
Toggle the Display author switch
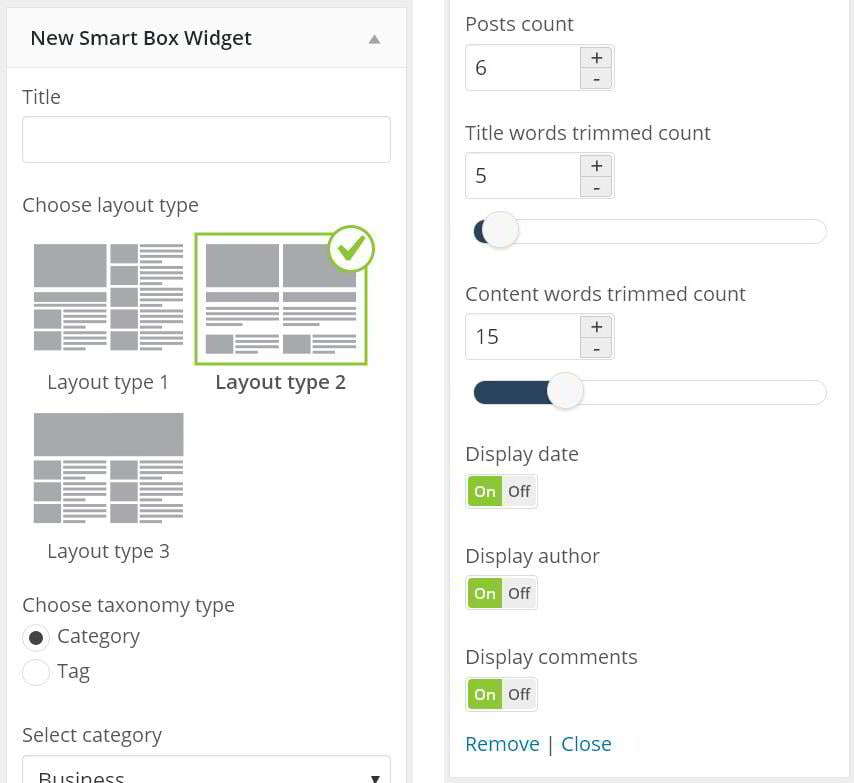502,593
